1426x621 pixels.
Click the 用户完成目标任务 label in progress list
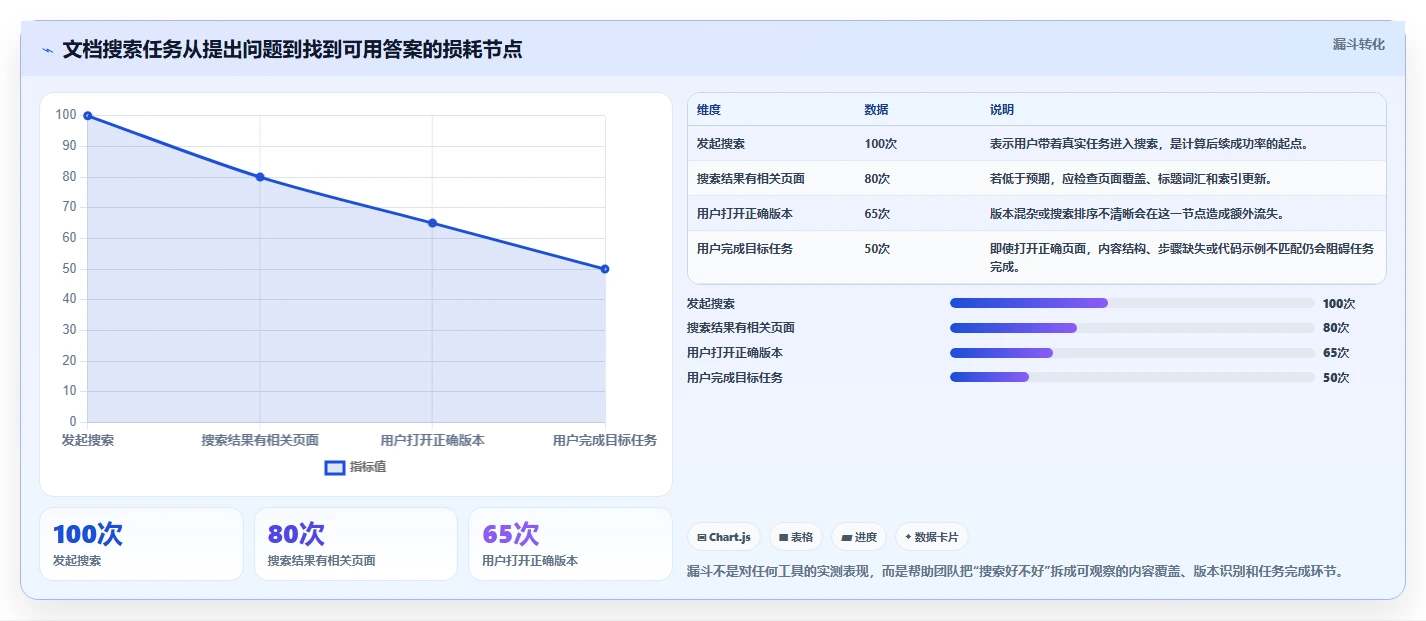[735, 378]
